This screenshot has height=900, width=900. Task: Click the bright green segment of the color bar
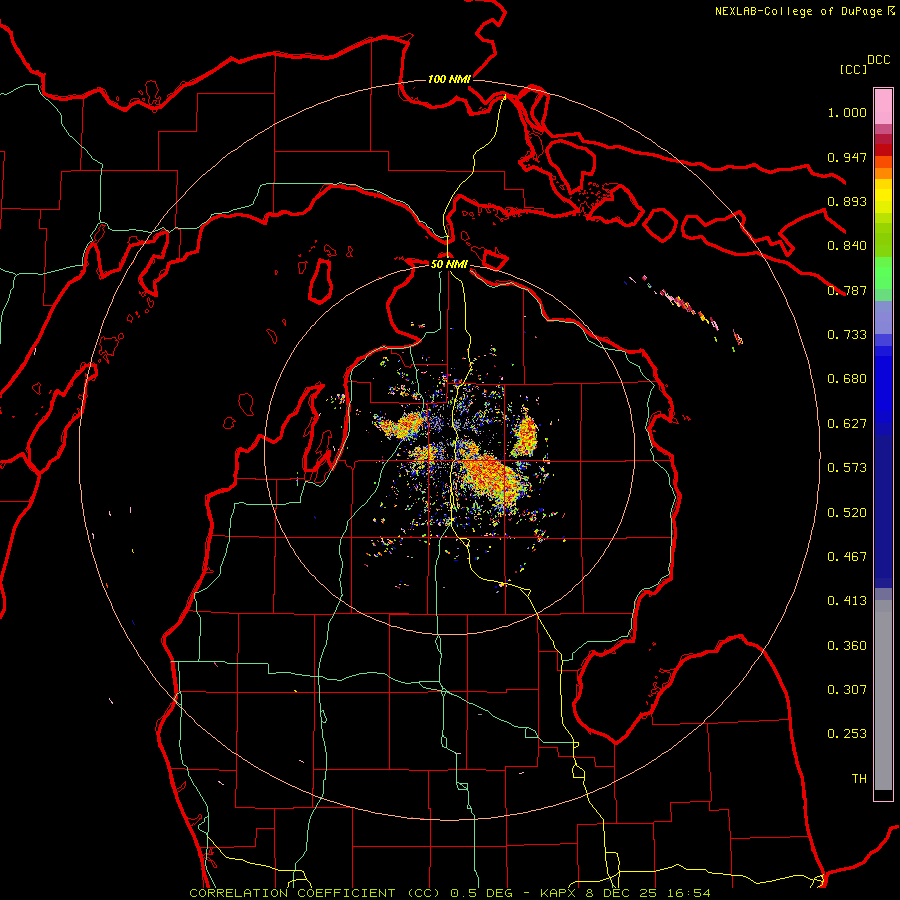click(883, 273)
